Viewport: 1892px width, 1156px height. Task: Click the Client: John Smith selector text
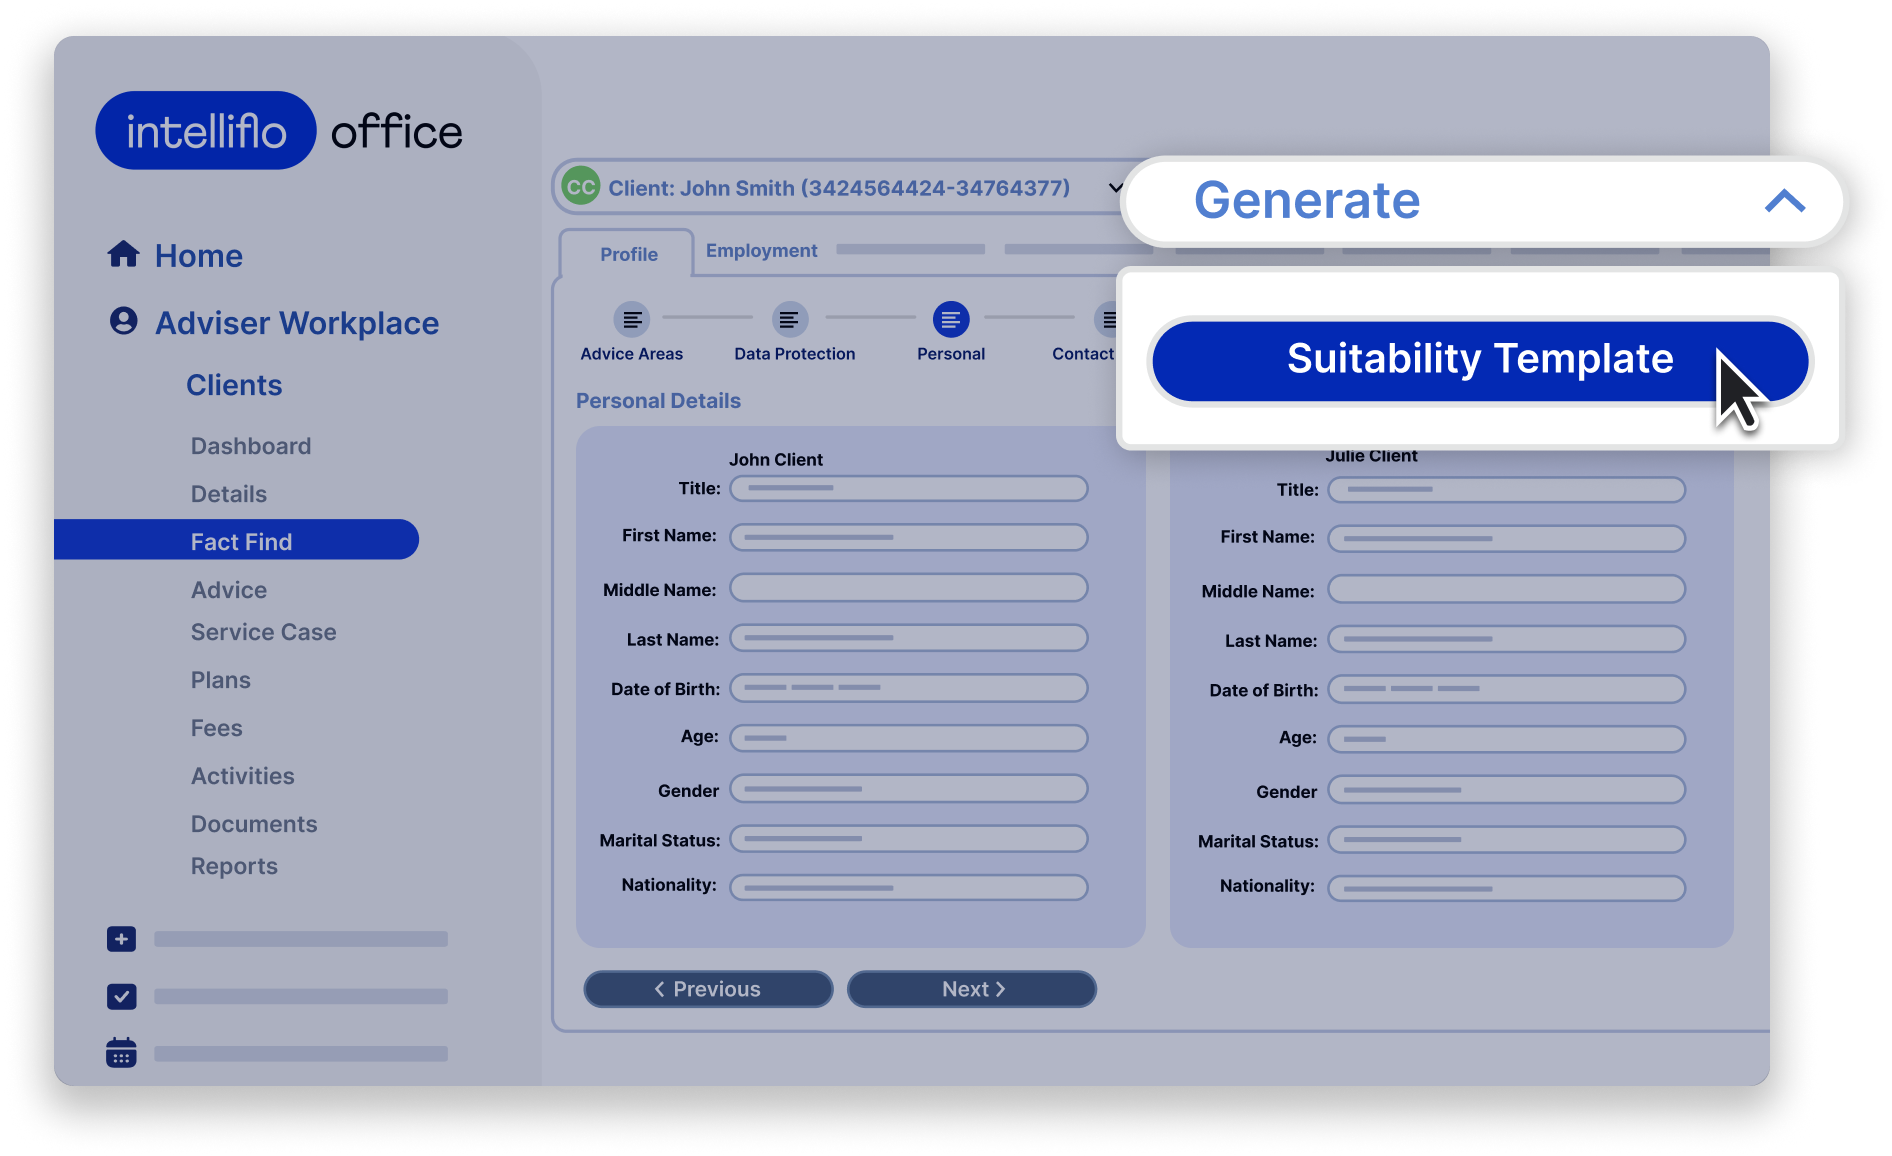[x=839, y=188]
